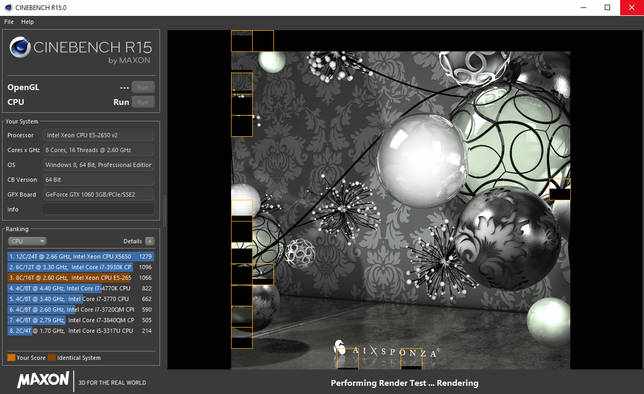The image size is (644, 394).
Task: Select ranking row 4 Core i7-4770K
Action: tap(80, 288)
